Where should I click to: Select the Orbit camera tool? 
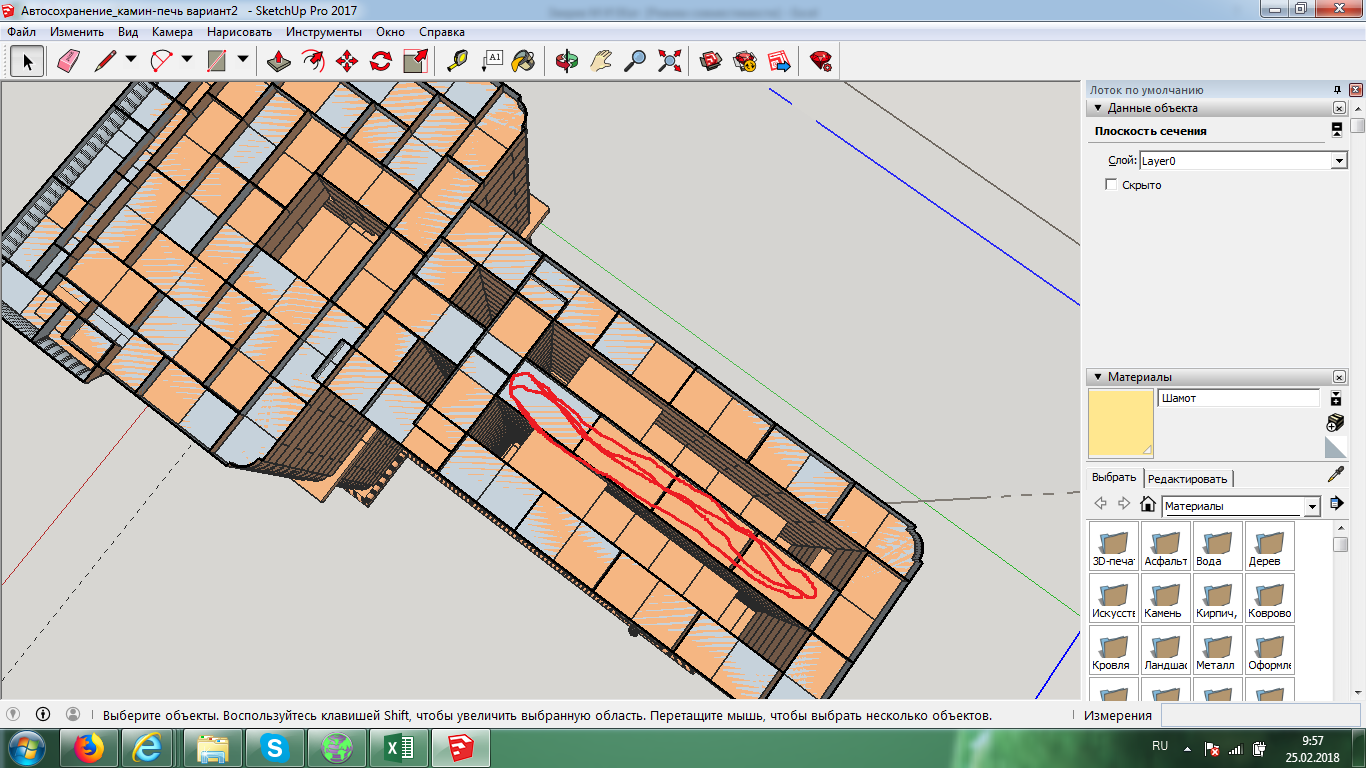(x=567, y=61)
